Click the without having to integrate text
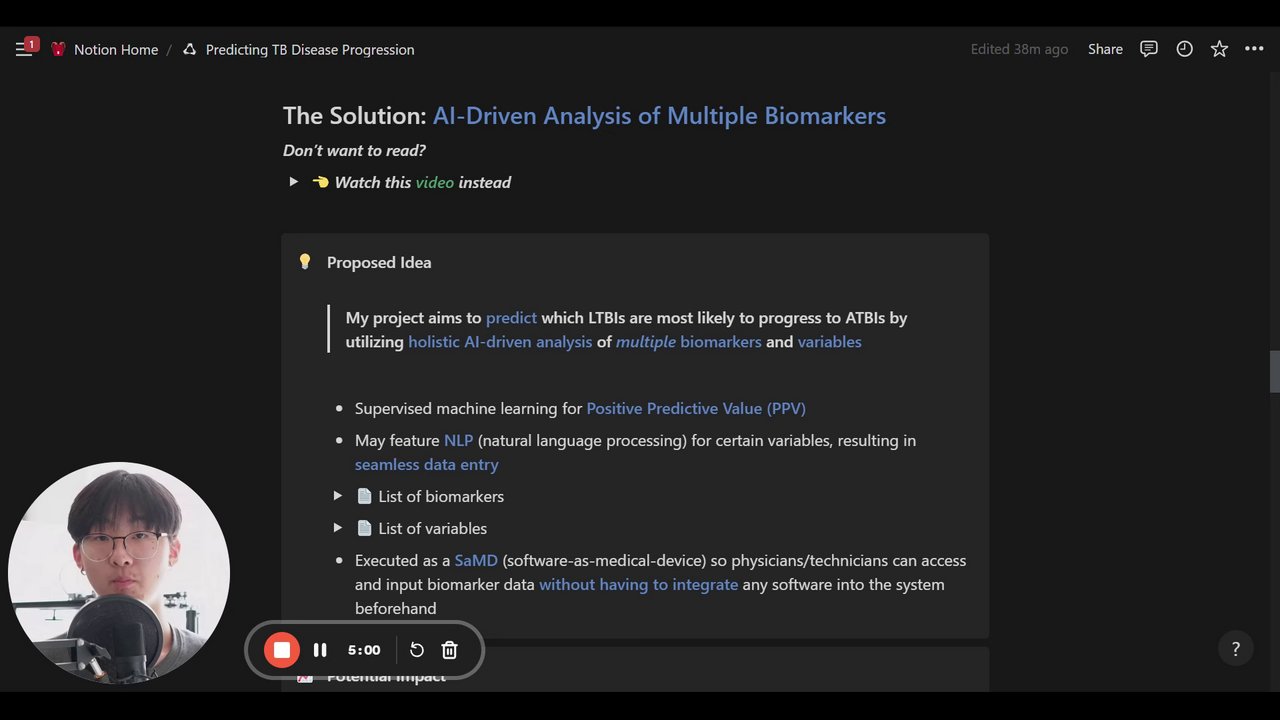 (x=638, y=584)
